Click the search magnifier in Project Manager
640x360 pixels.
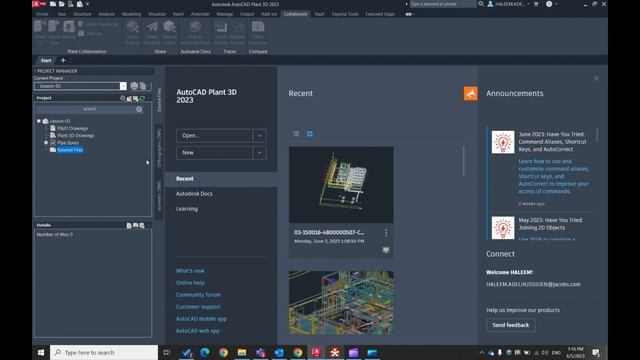[x=139, y=109]
